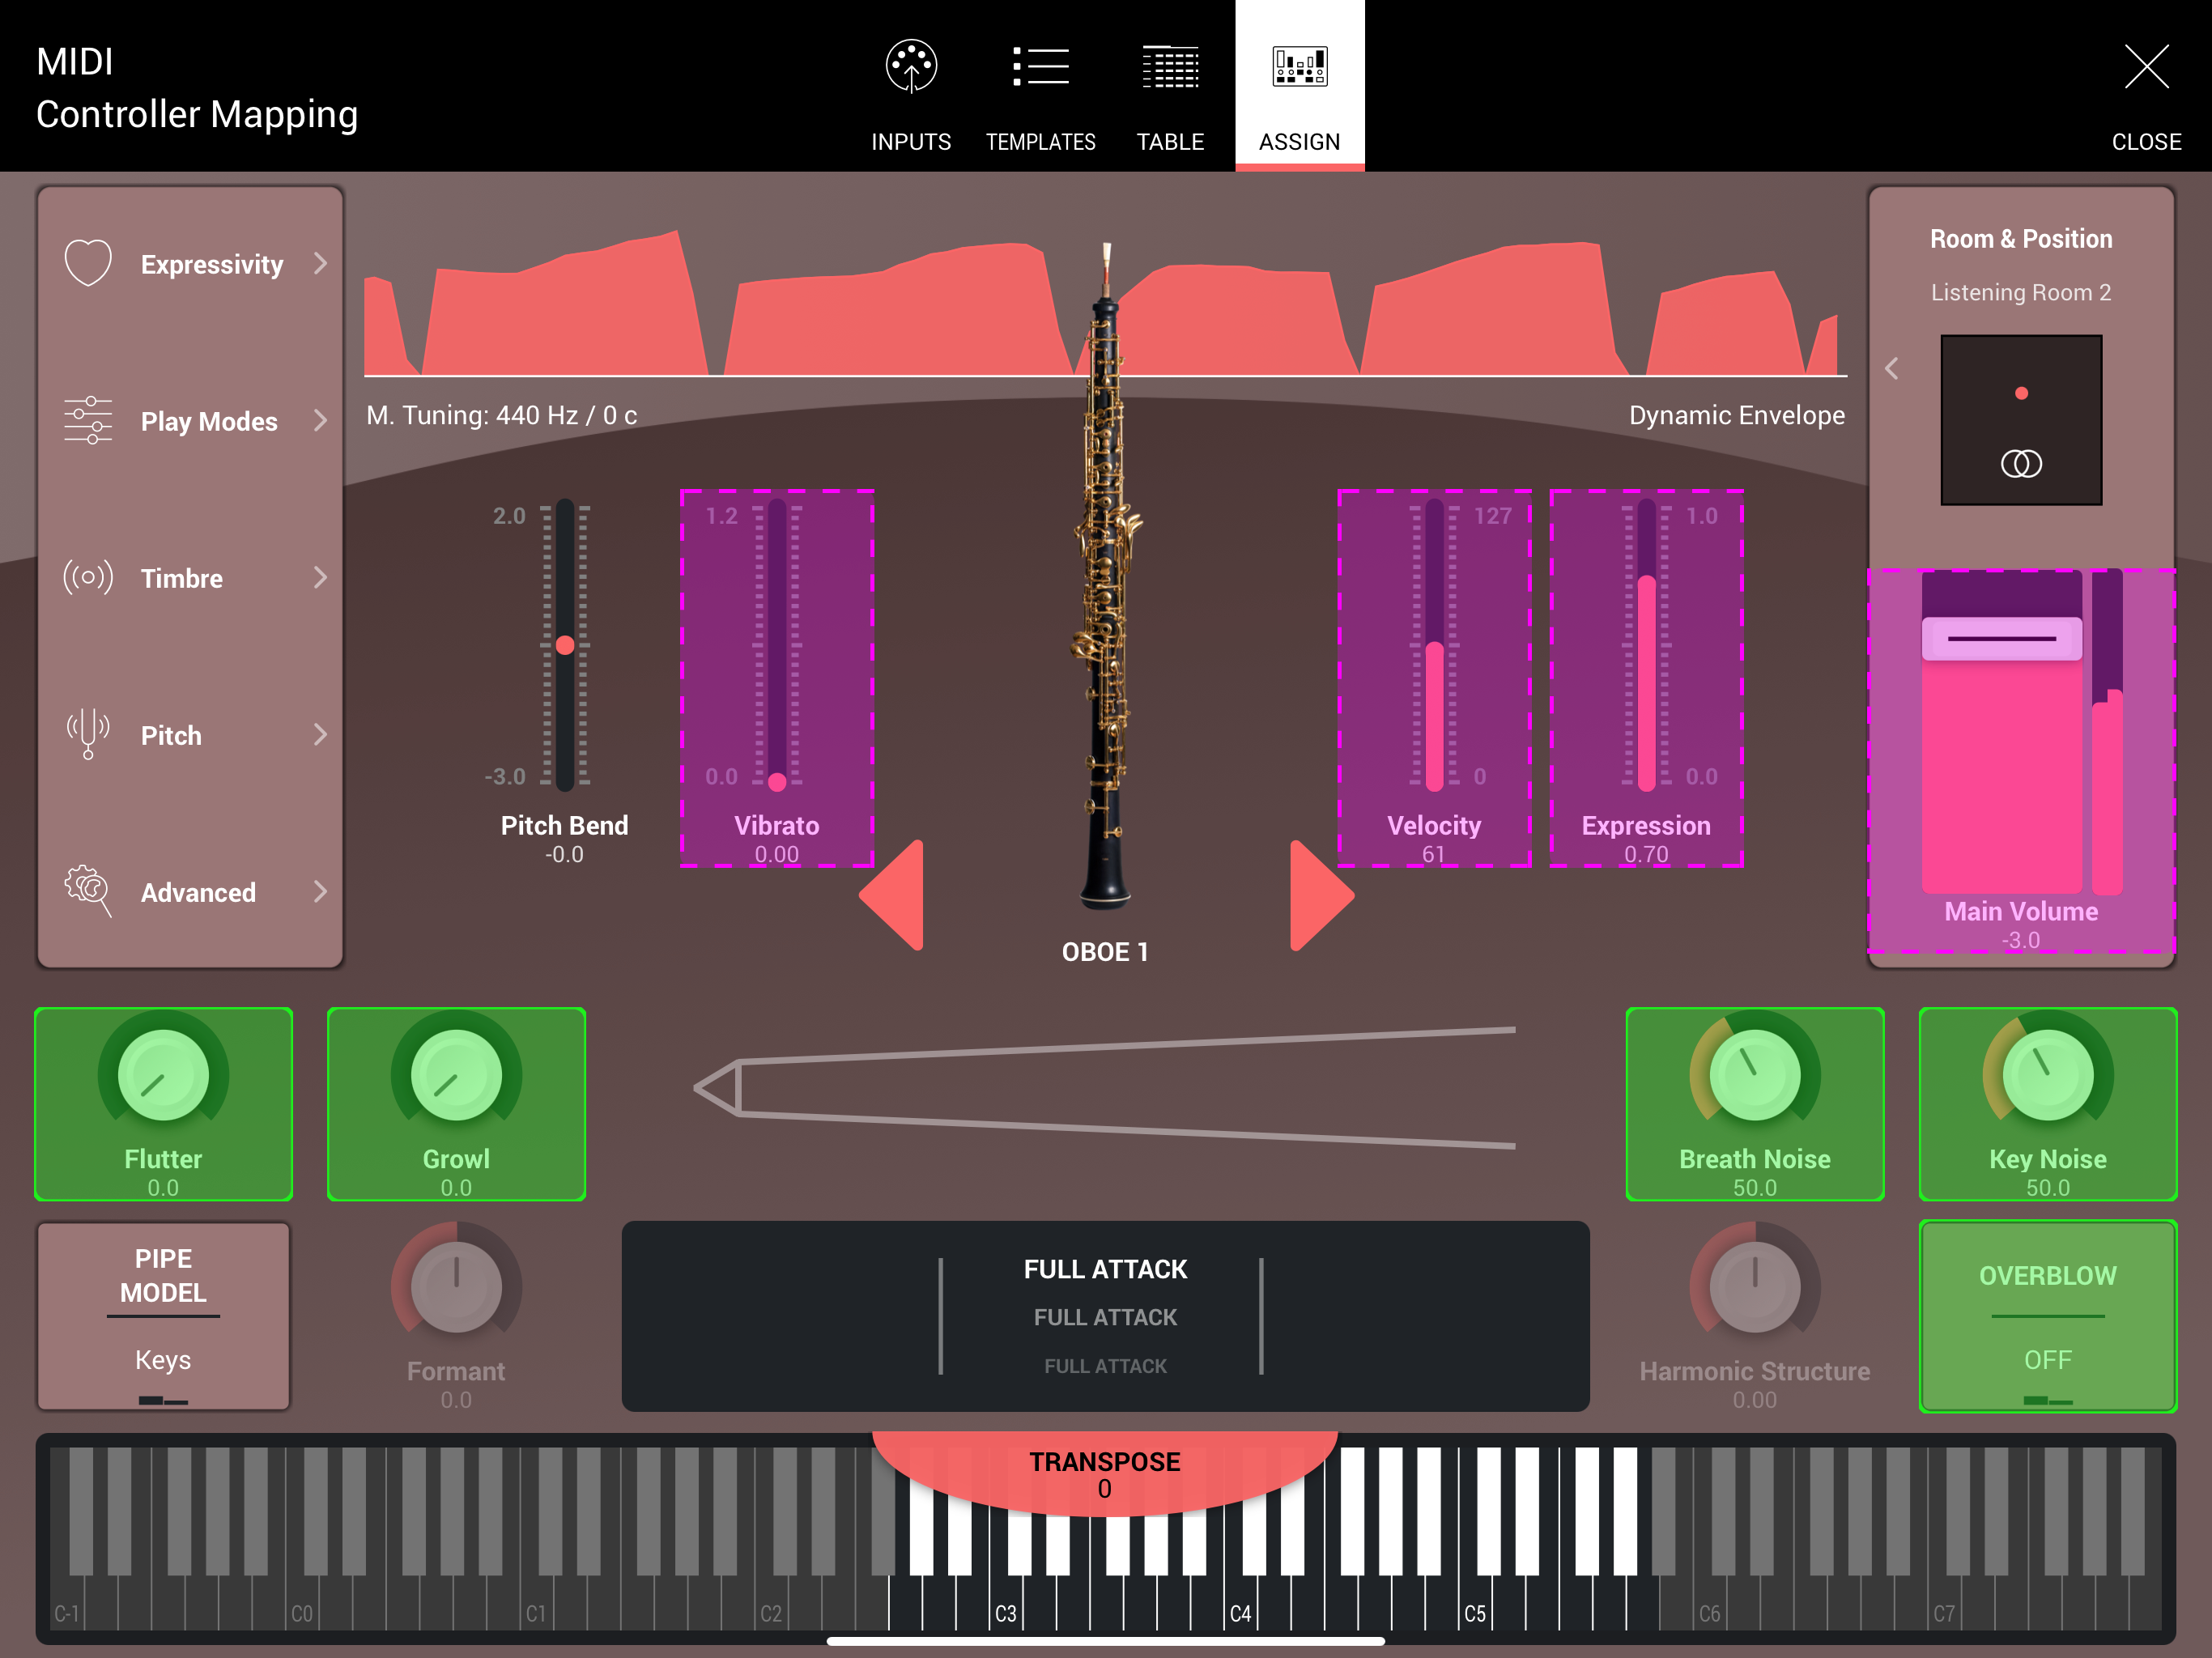
Task: Click the Dynamic Envelope label
Action: [1737, 415]
